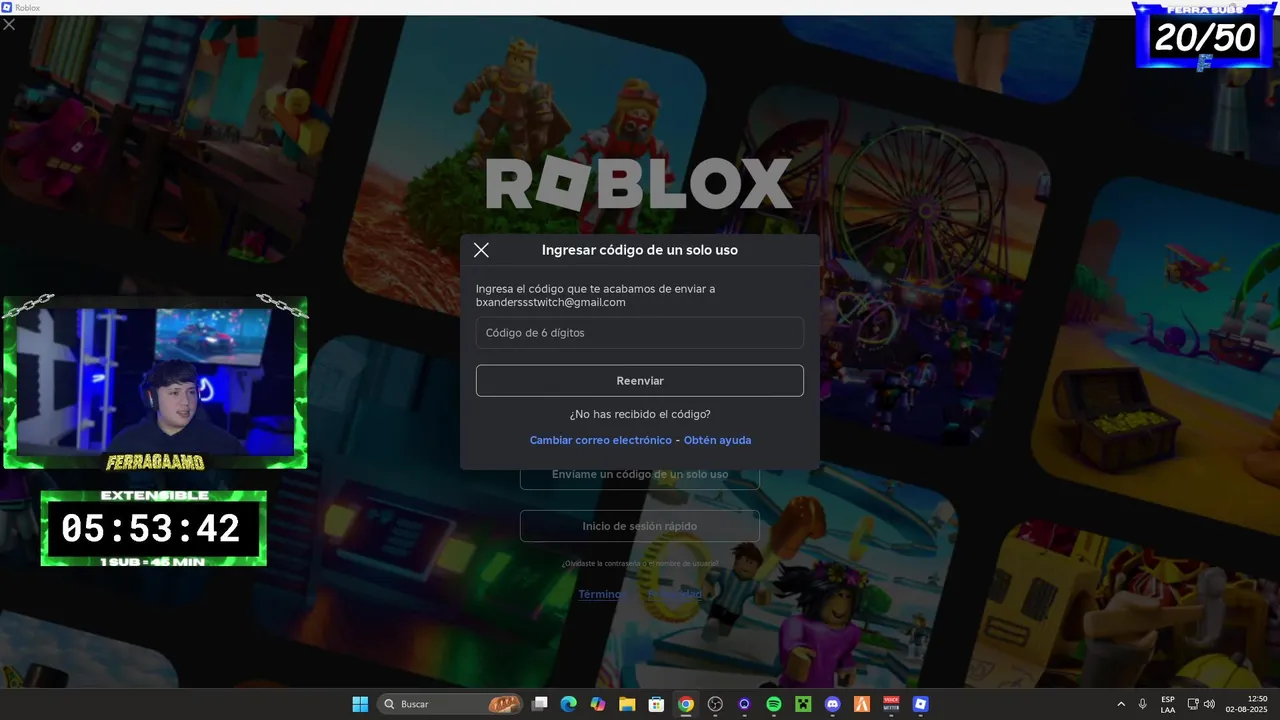This screenshot has height=720, width=1280.
Task: Open OBS Studio from the taskbar
Action: (715, 704)
